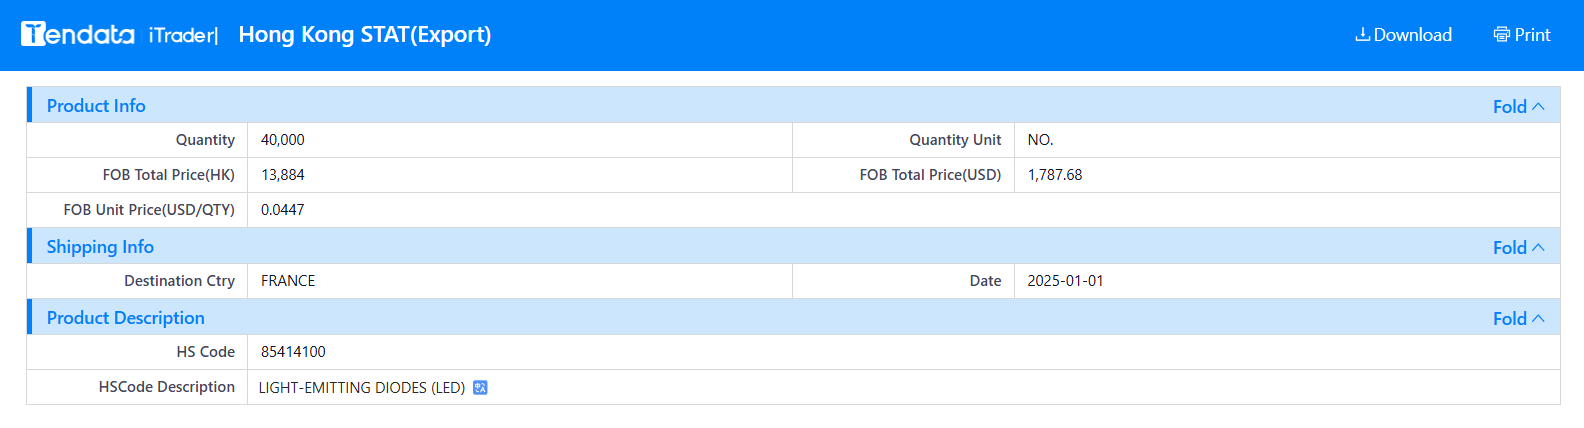Click the HSCode Description label

coord(167,387)
